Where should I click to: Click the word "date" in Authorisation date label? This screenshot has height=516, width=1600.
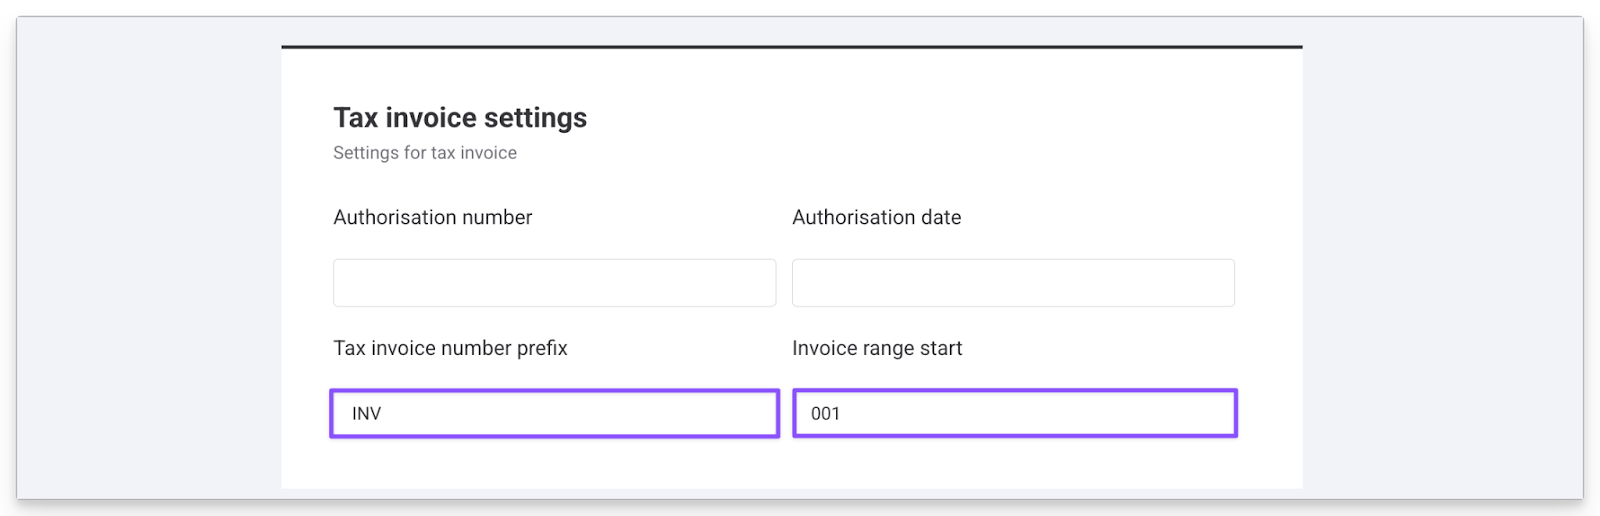[941, 218]
